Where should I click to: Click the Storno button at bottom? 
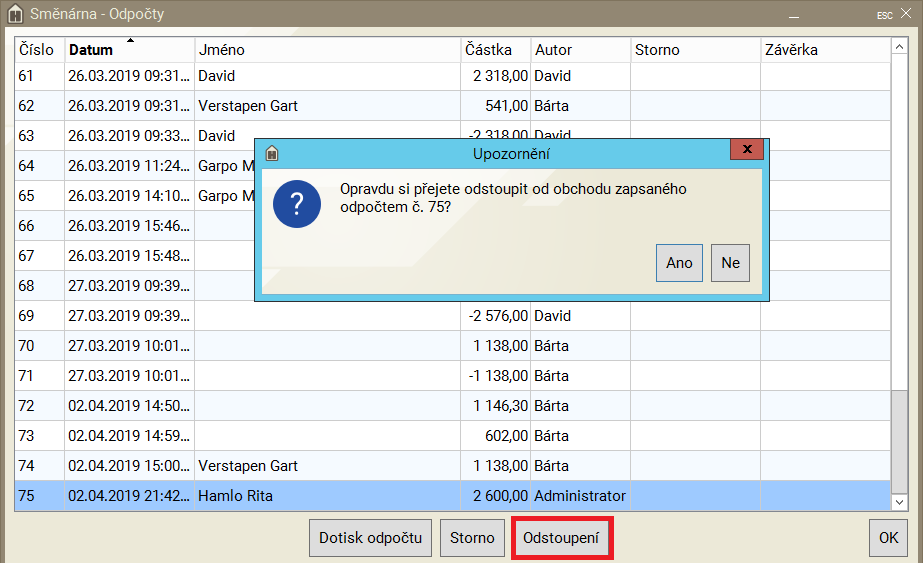tap(472, 538)
